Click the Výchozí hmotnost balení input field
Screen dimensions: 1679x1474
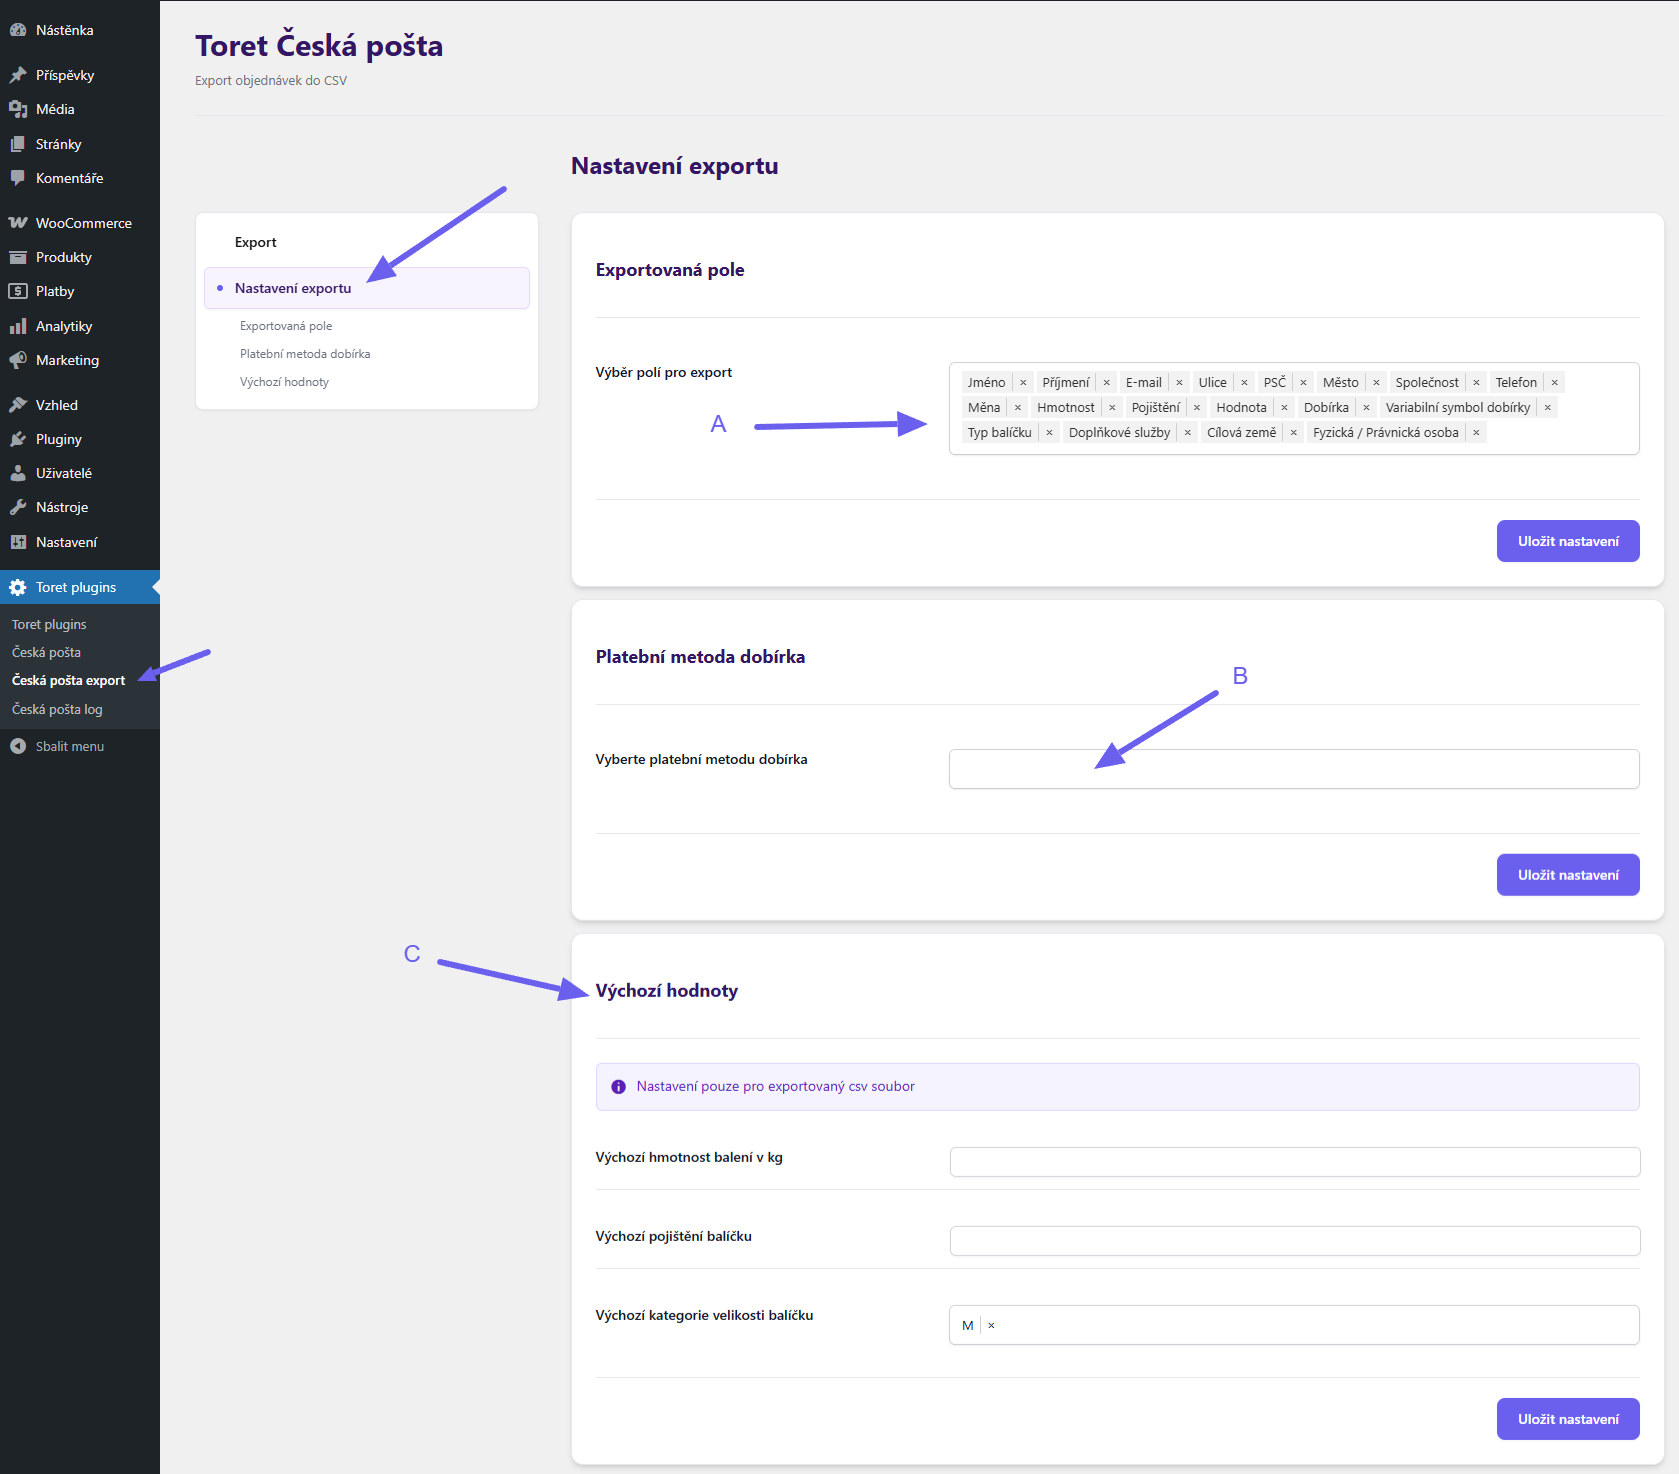(x=1293, y=1161)
